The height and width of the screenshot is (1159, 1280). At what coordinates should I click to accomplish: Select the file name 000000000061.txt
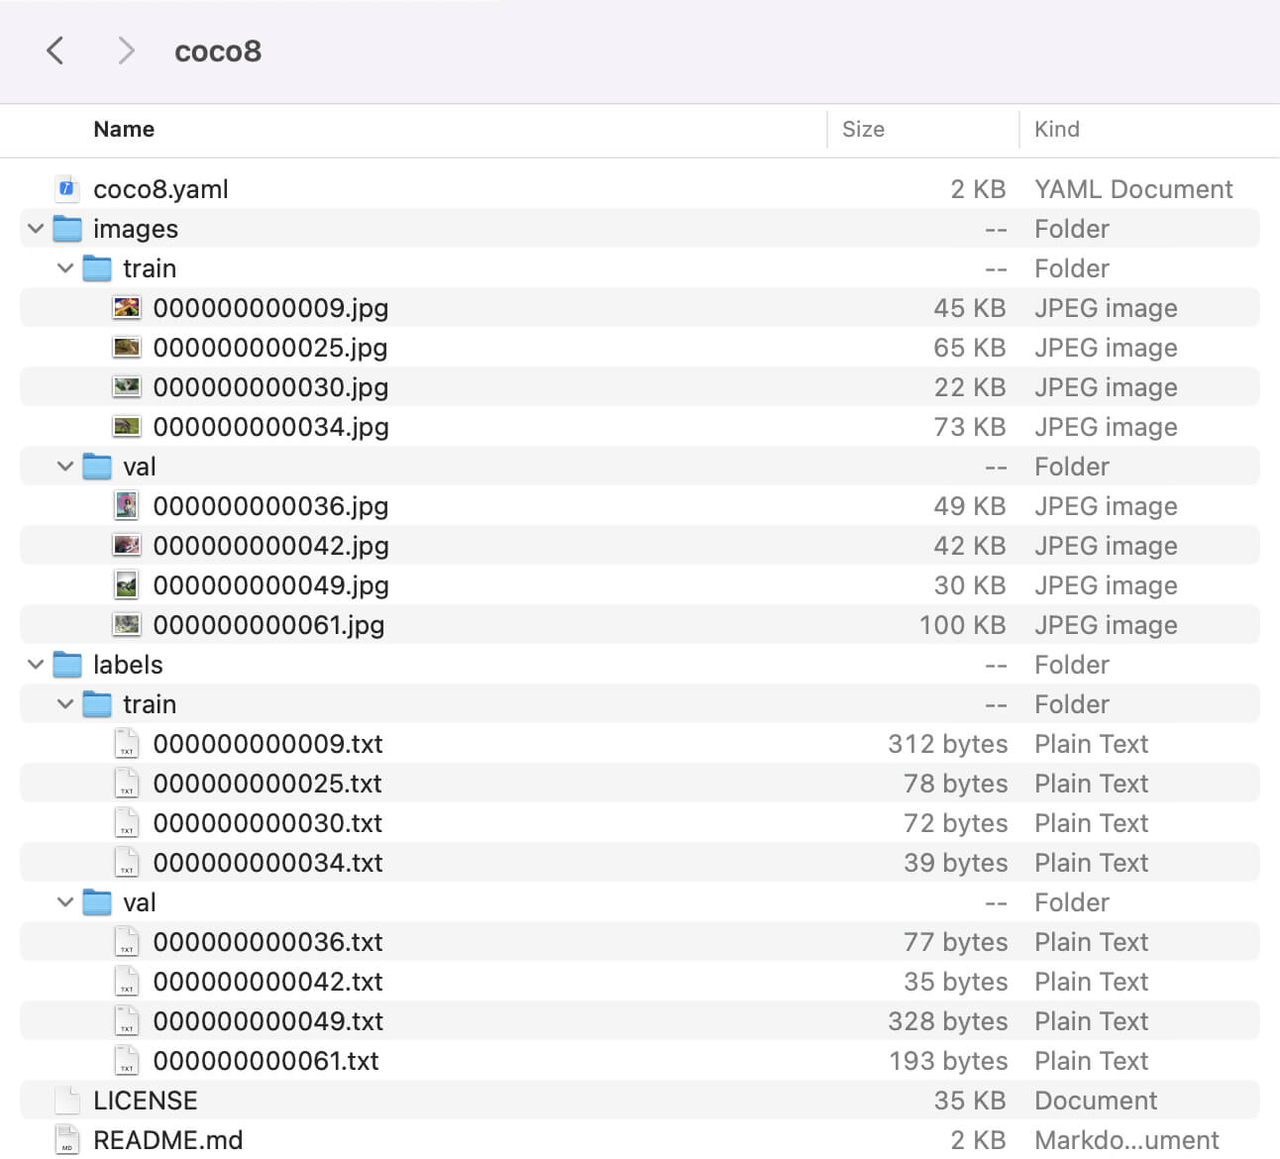266,1060
